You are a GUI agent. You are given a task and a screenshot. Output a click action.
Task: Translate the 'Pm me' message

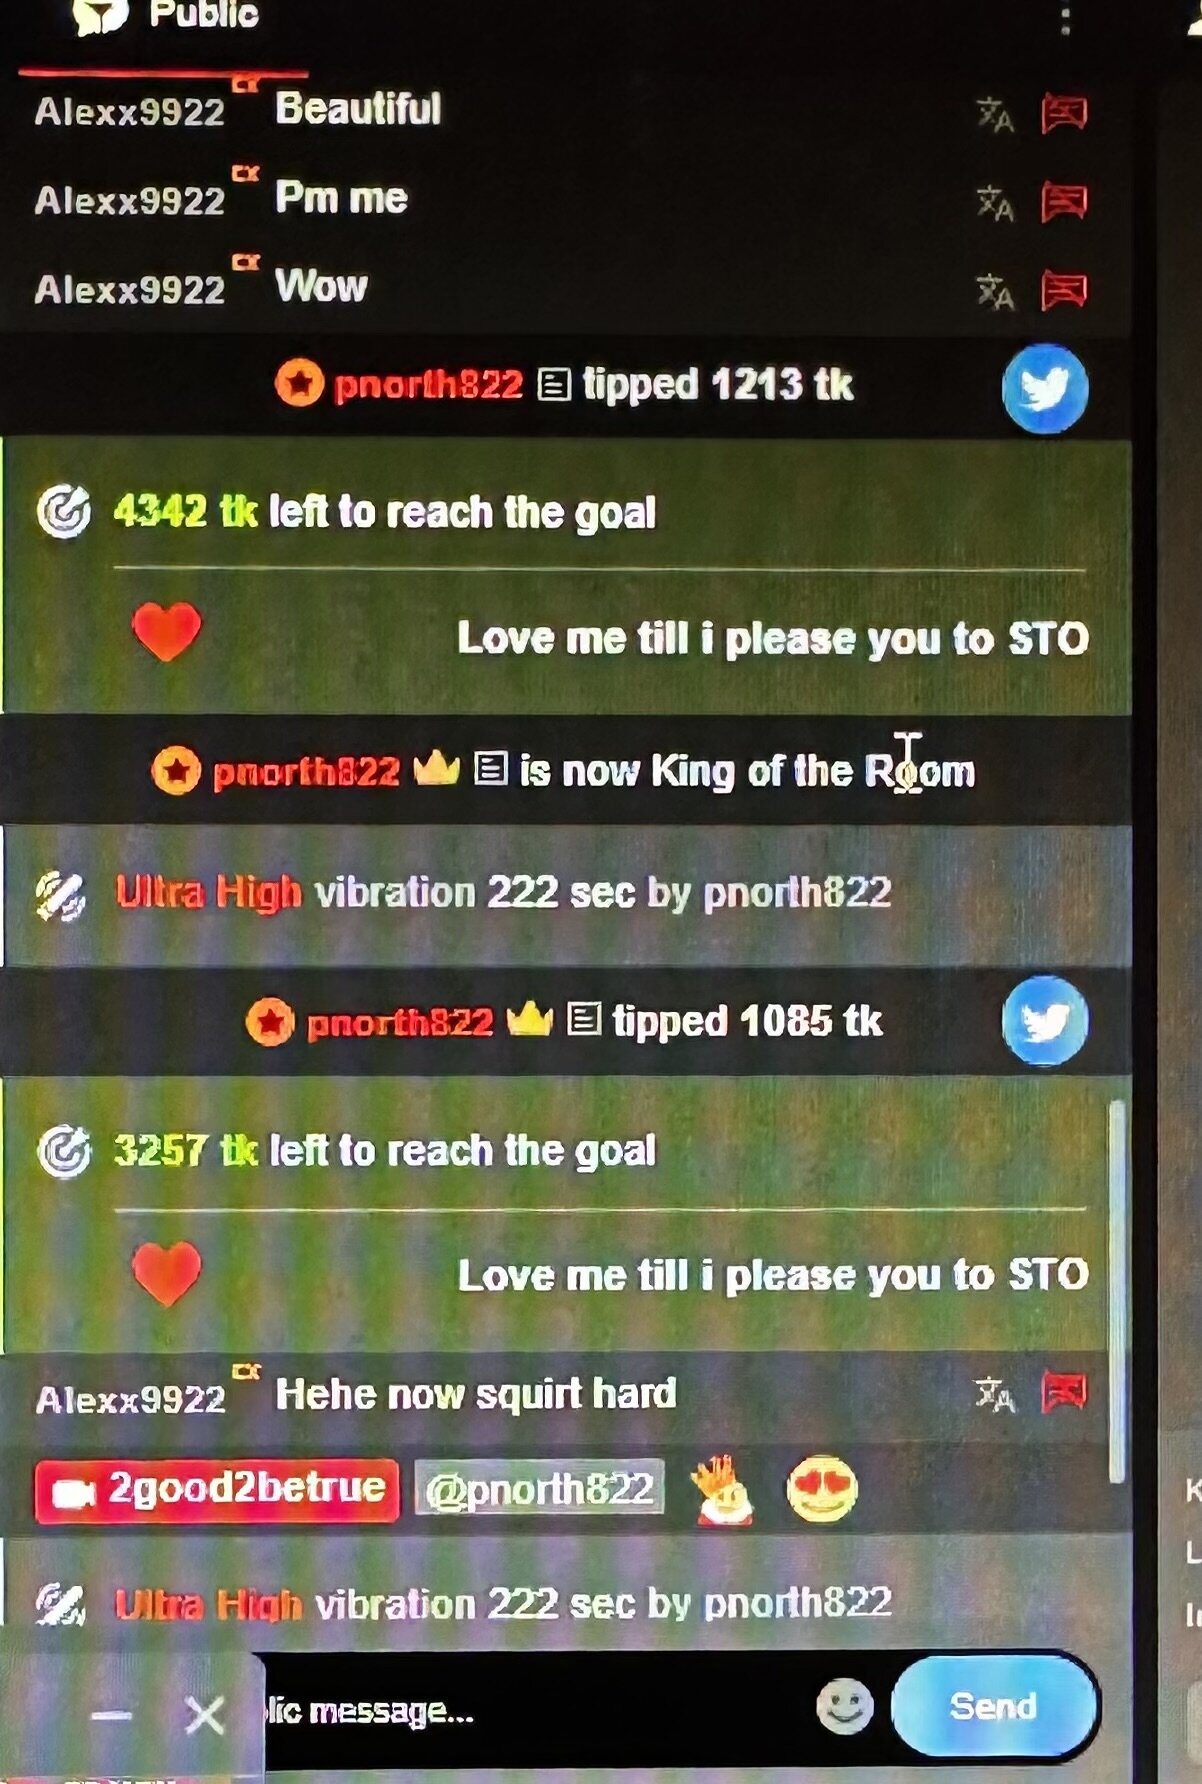[994, 203]
